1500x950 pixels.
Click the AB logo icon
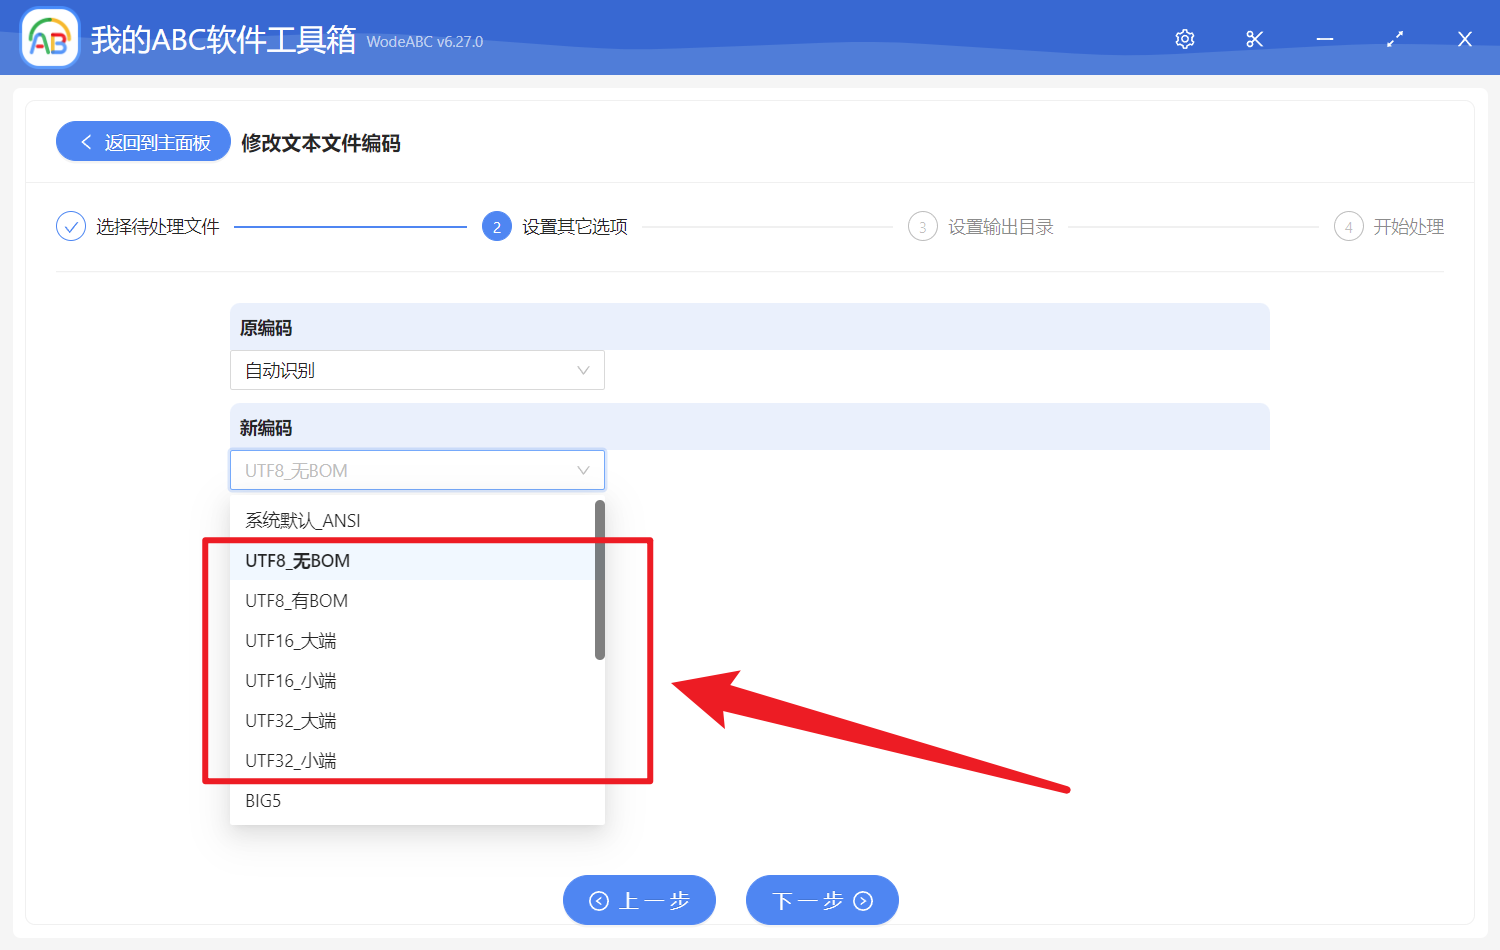point(49,38)
